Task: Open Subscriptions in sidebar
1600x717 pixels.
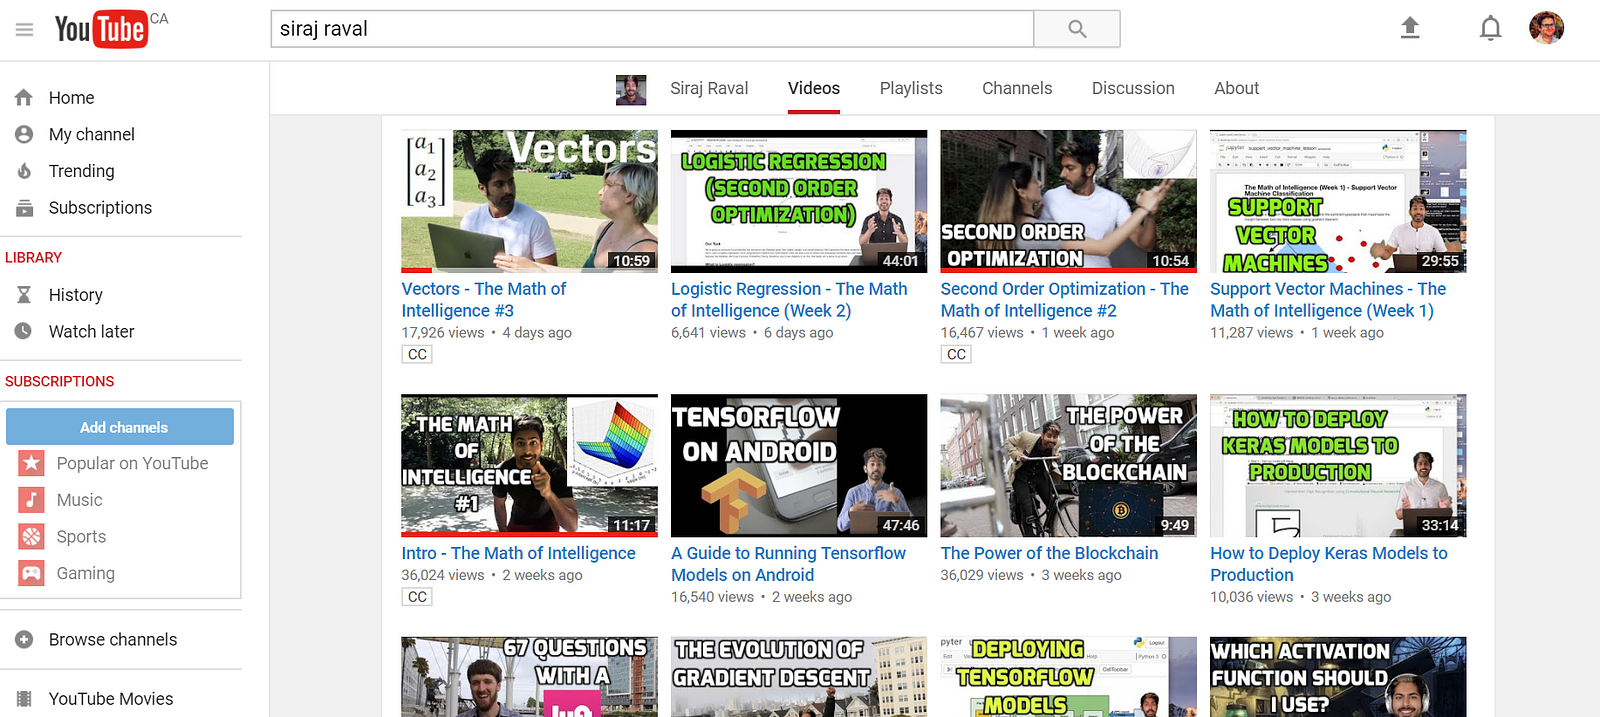Action: [x=100, y=208]
